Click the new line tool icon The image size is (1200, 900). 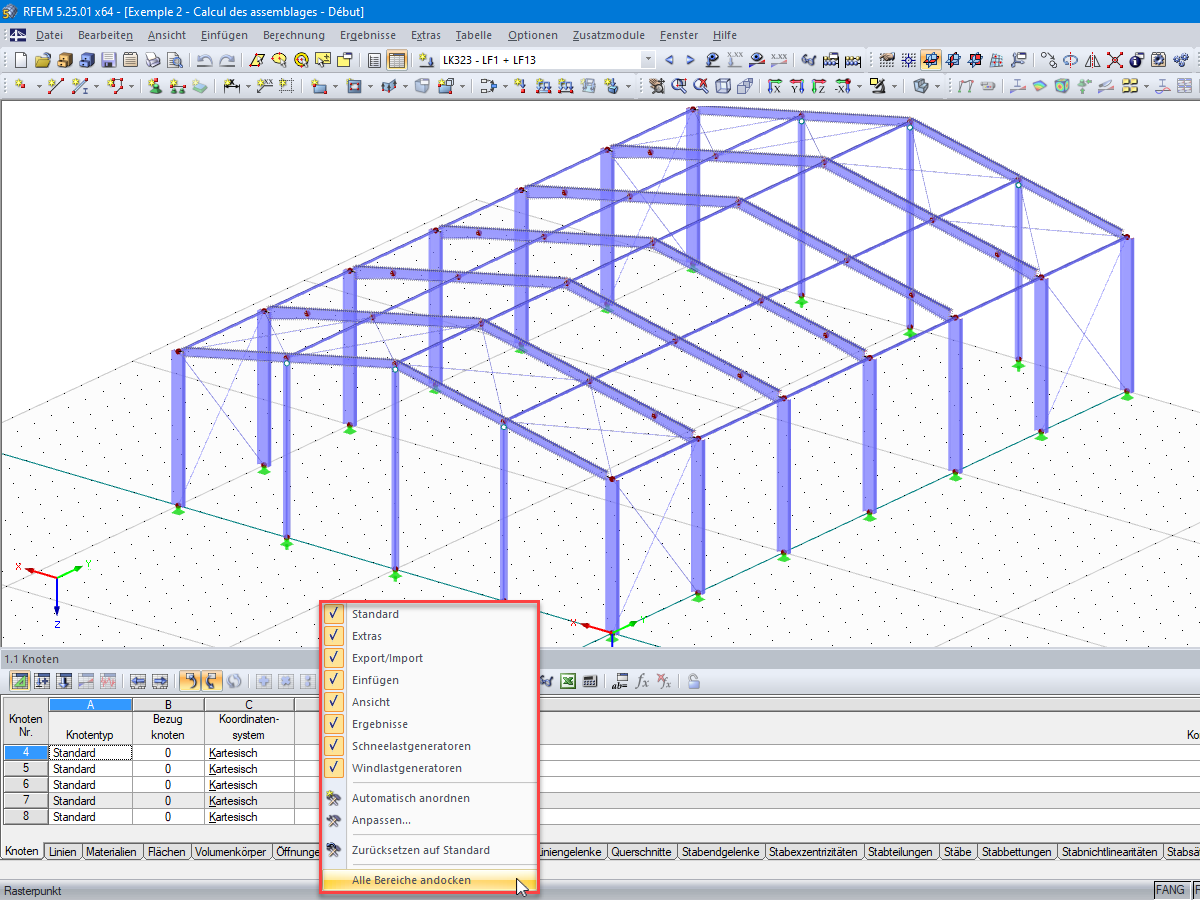coord(55,86)
